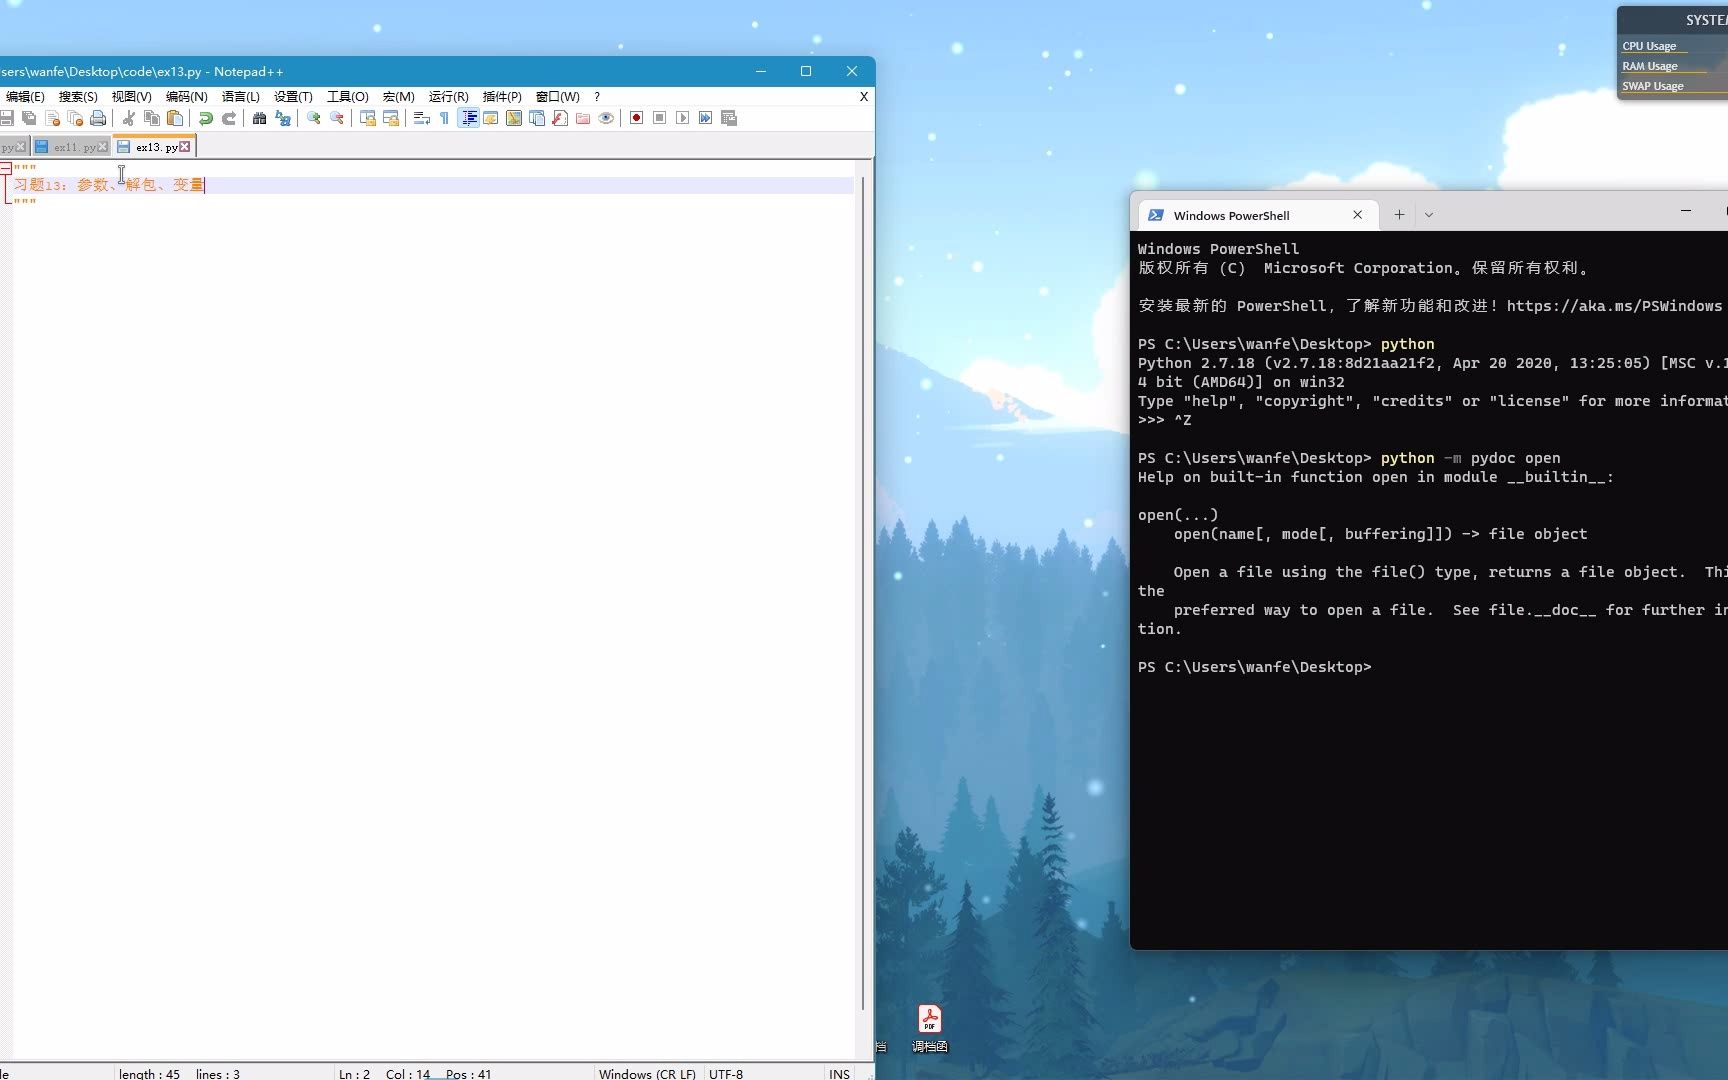Viewport: 1728px width, 1080px height.
Task: Click the Windows (CR LF) status bar field
Action: (x=647, y=1074)
